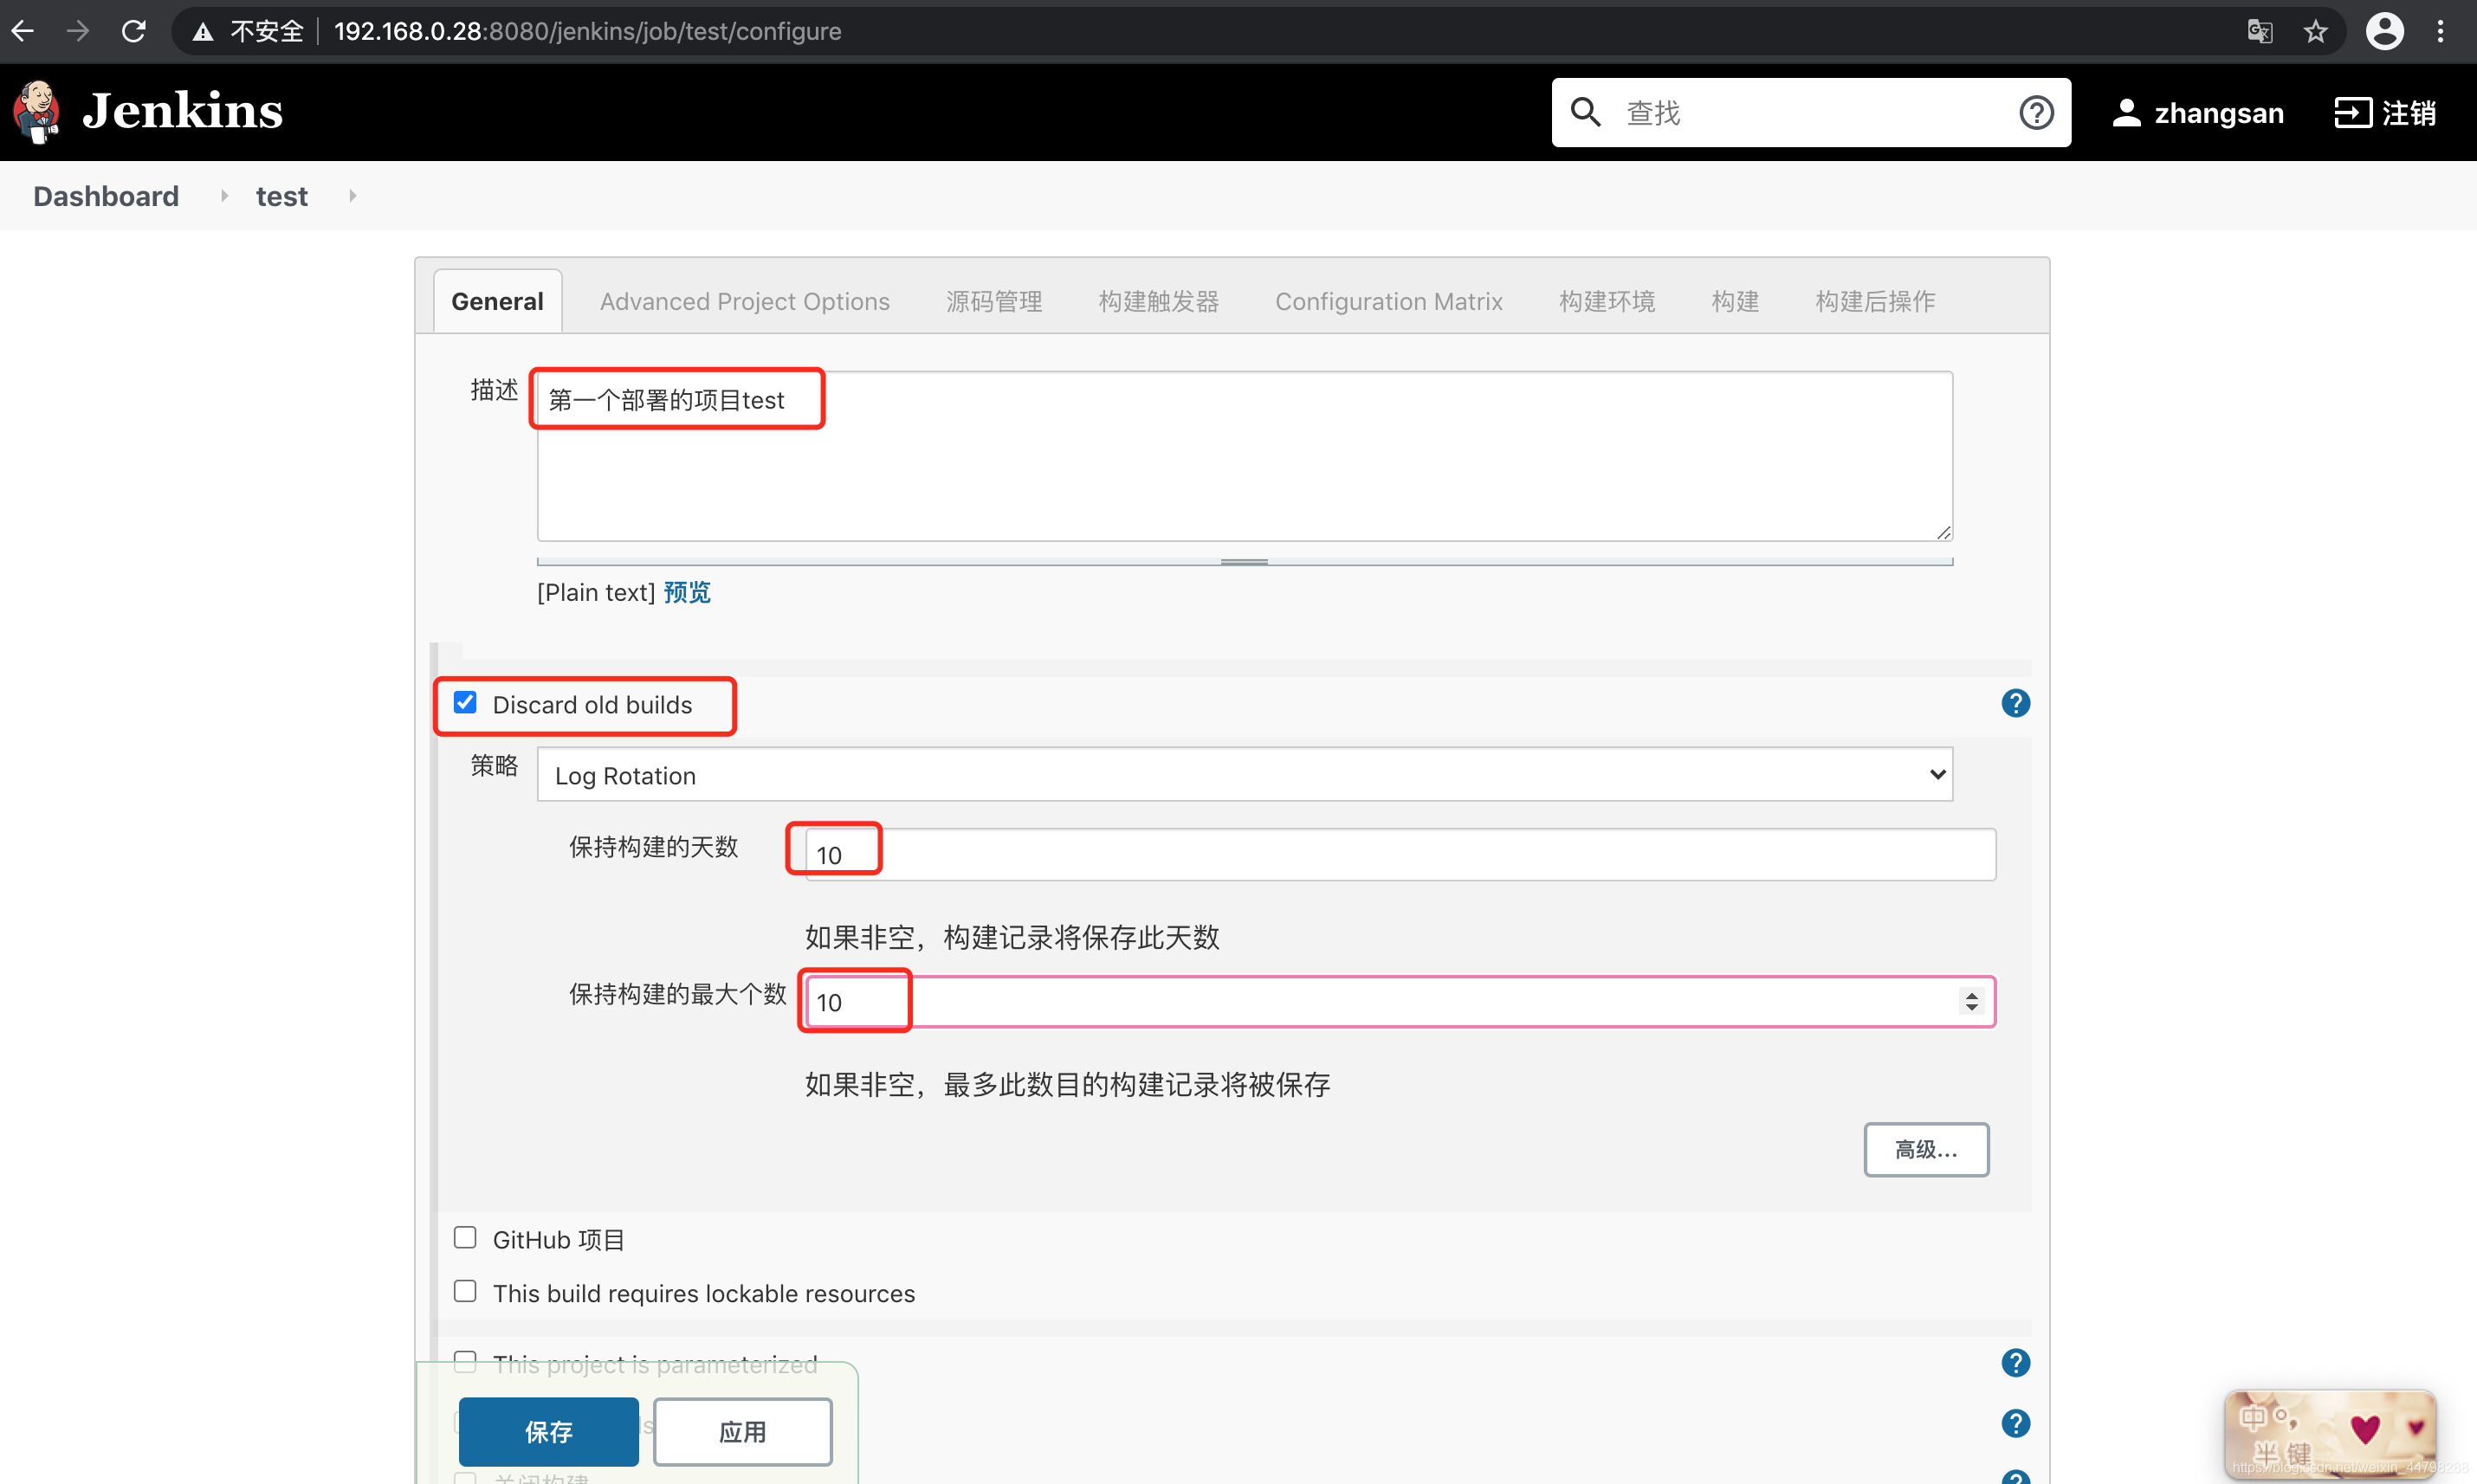Viewport: 2477px width, 1484px height.
Task: Focus the 保持构建的天数 input field
Action: point(1400,854)
